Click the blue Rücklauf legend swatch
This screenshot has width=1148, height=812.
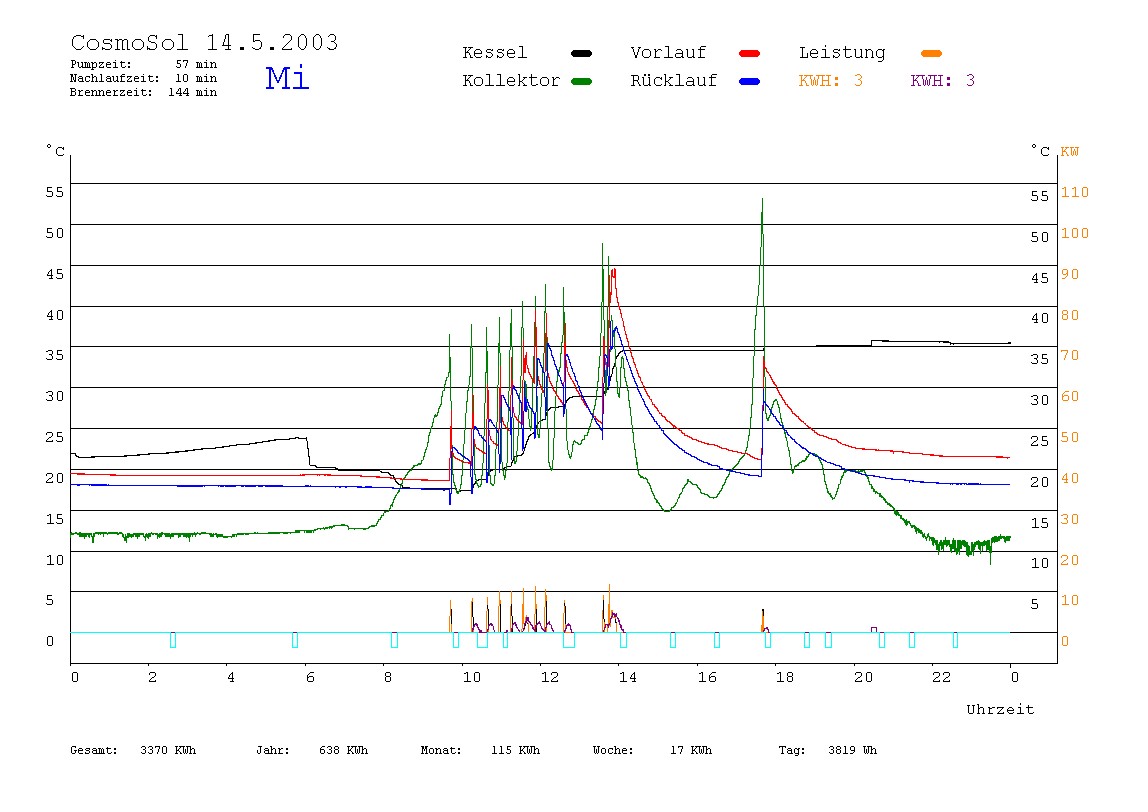point(750,81)
